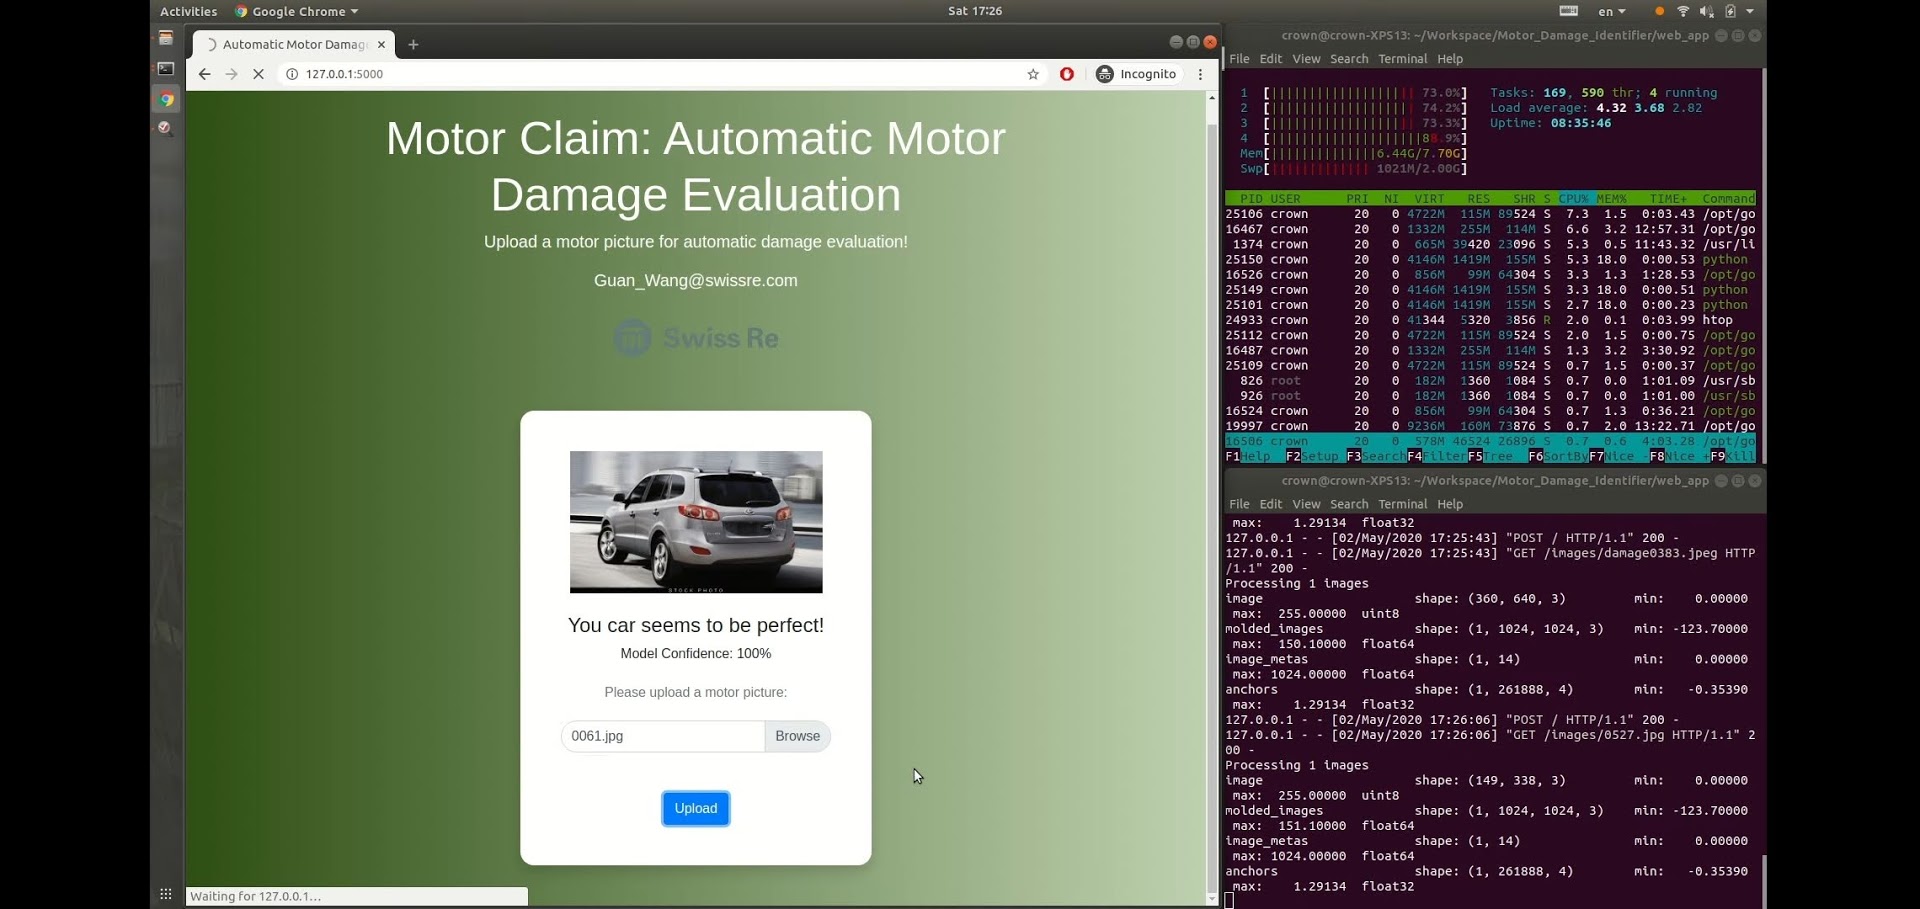The image size is (1920, 909).
Task: Open the clock showing Sat 17:26
Action: click(x=975, y=11)
